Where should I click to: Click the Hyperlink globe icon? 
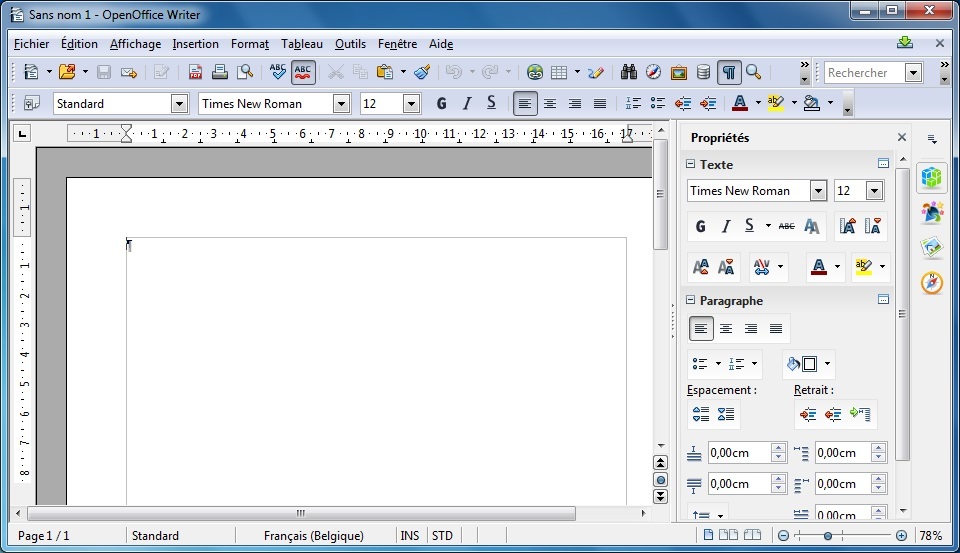click(534, 72)
